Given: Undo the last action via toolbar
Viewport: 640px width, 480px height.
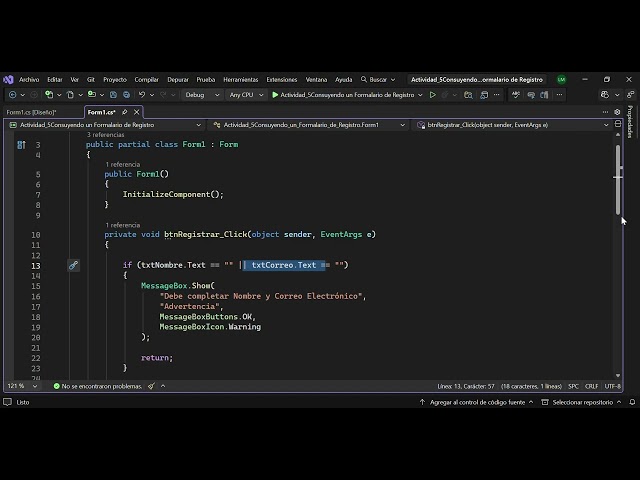Looking at the screenshot, I should click(142, 95).
